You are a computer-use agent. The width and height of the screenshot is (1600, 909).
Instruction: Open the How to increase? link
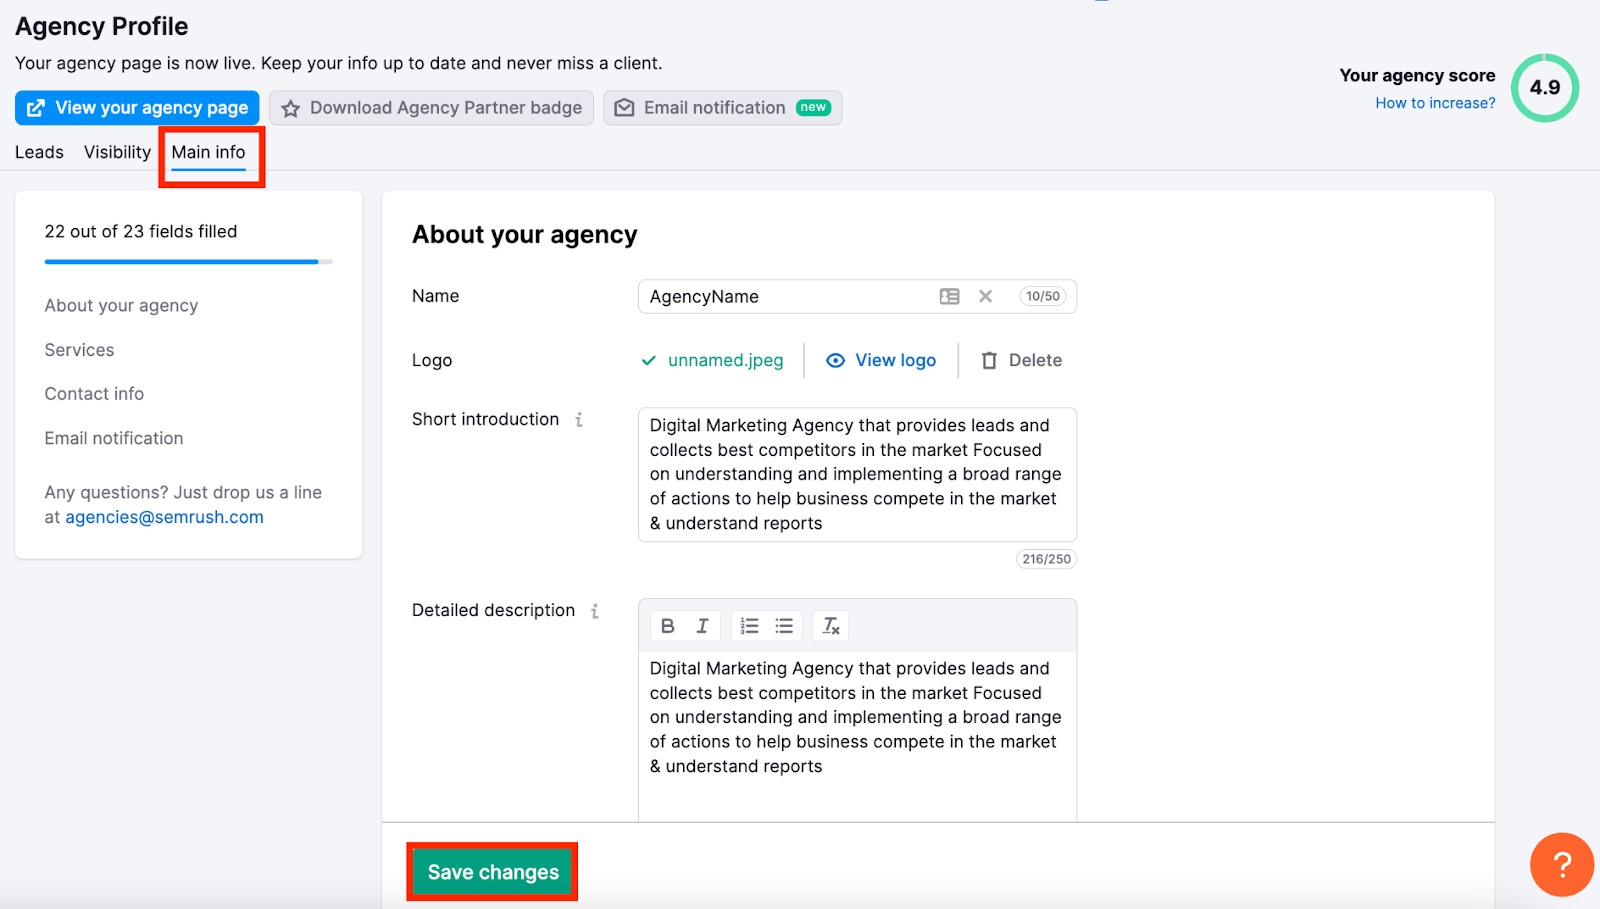click(x=1435, y=103)
